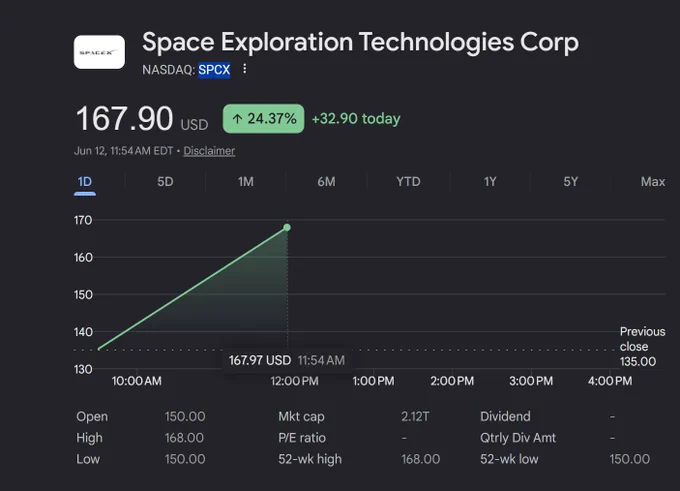Open the Disclaimer link
The image size is (680, 491).
coord(209,151)
